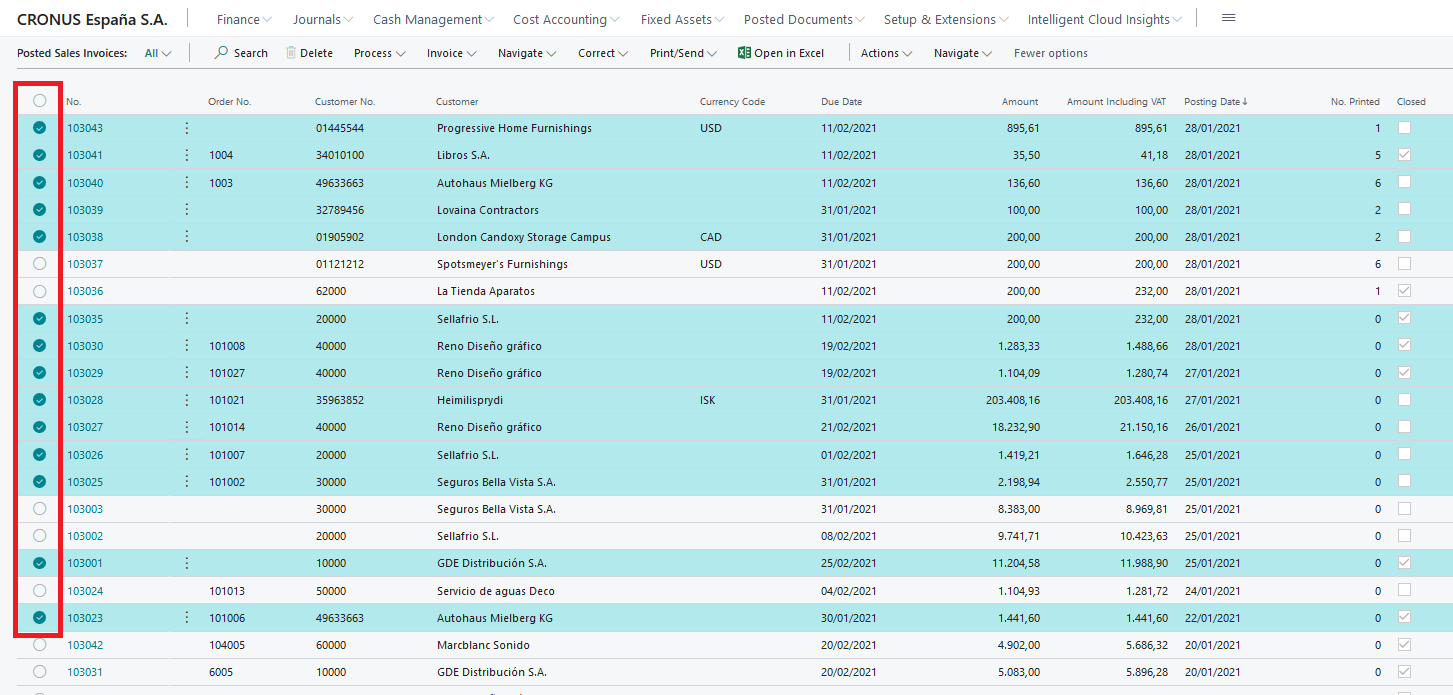Click currency code ISK cell
1453x695 pixels.
click(x=708, y=400)
